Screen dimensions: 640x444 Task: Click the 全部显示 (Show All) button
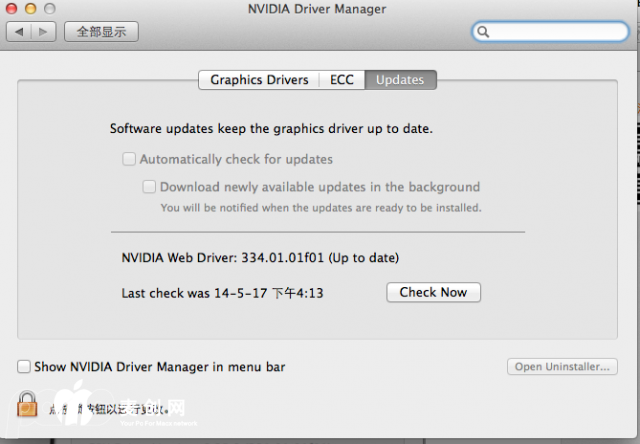point(101,32)
